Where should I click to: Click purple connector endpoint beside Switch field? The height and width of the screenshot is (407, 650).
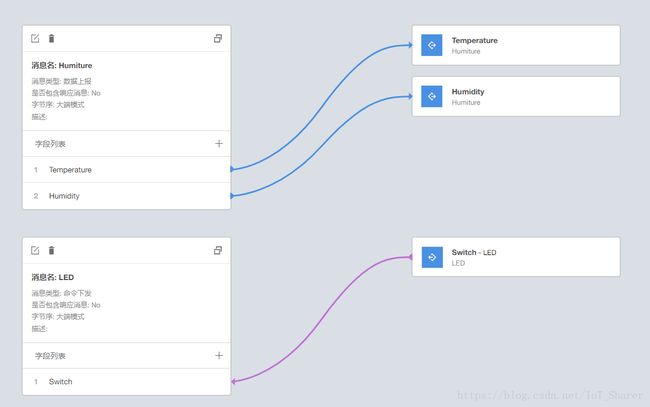click(233, 381)
